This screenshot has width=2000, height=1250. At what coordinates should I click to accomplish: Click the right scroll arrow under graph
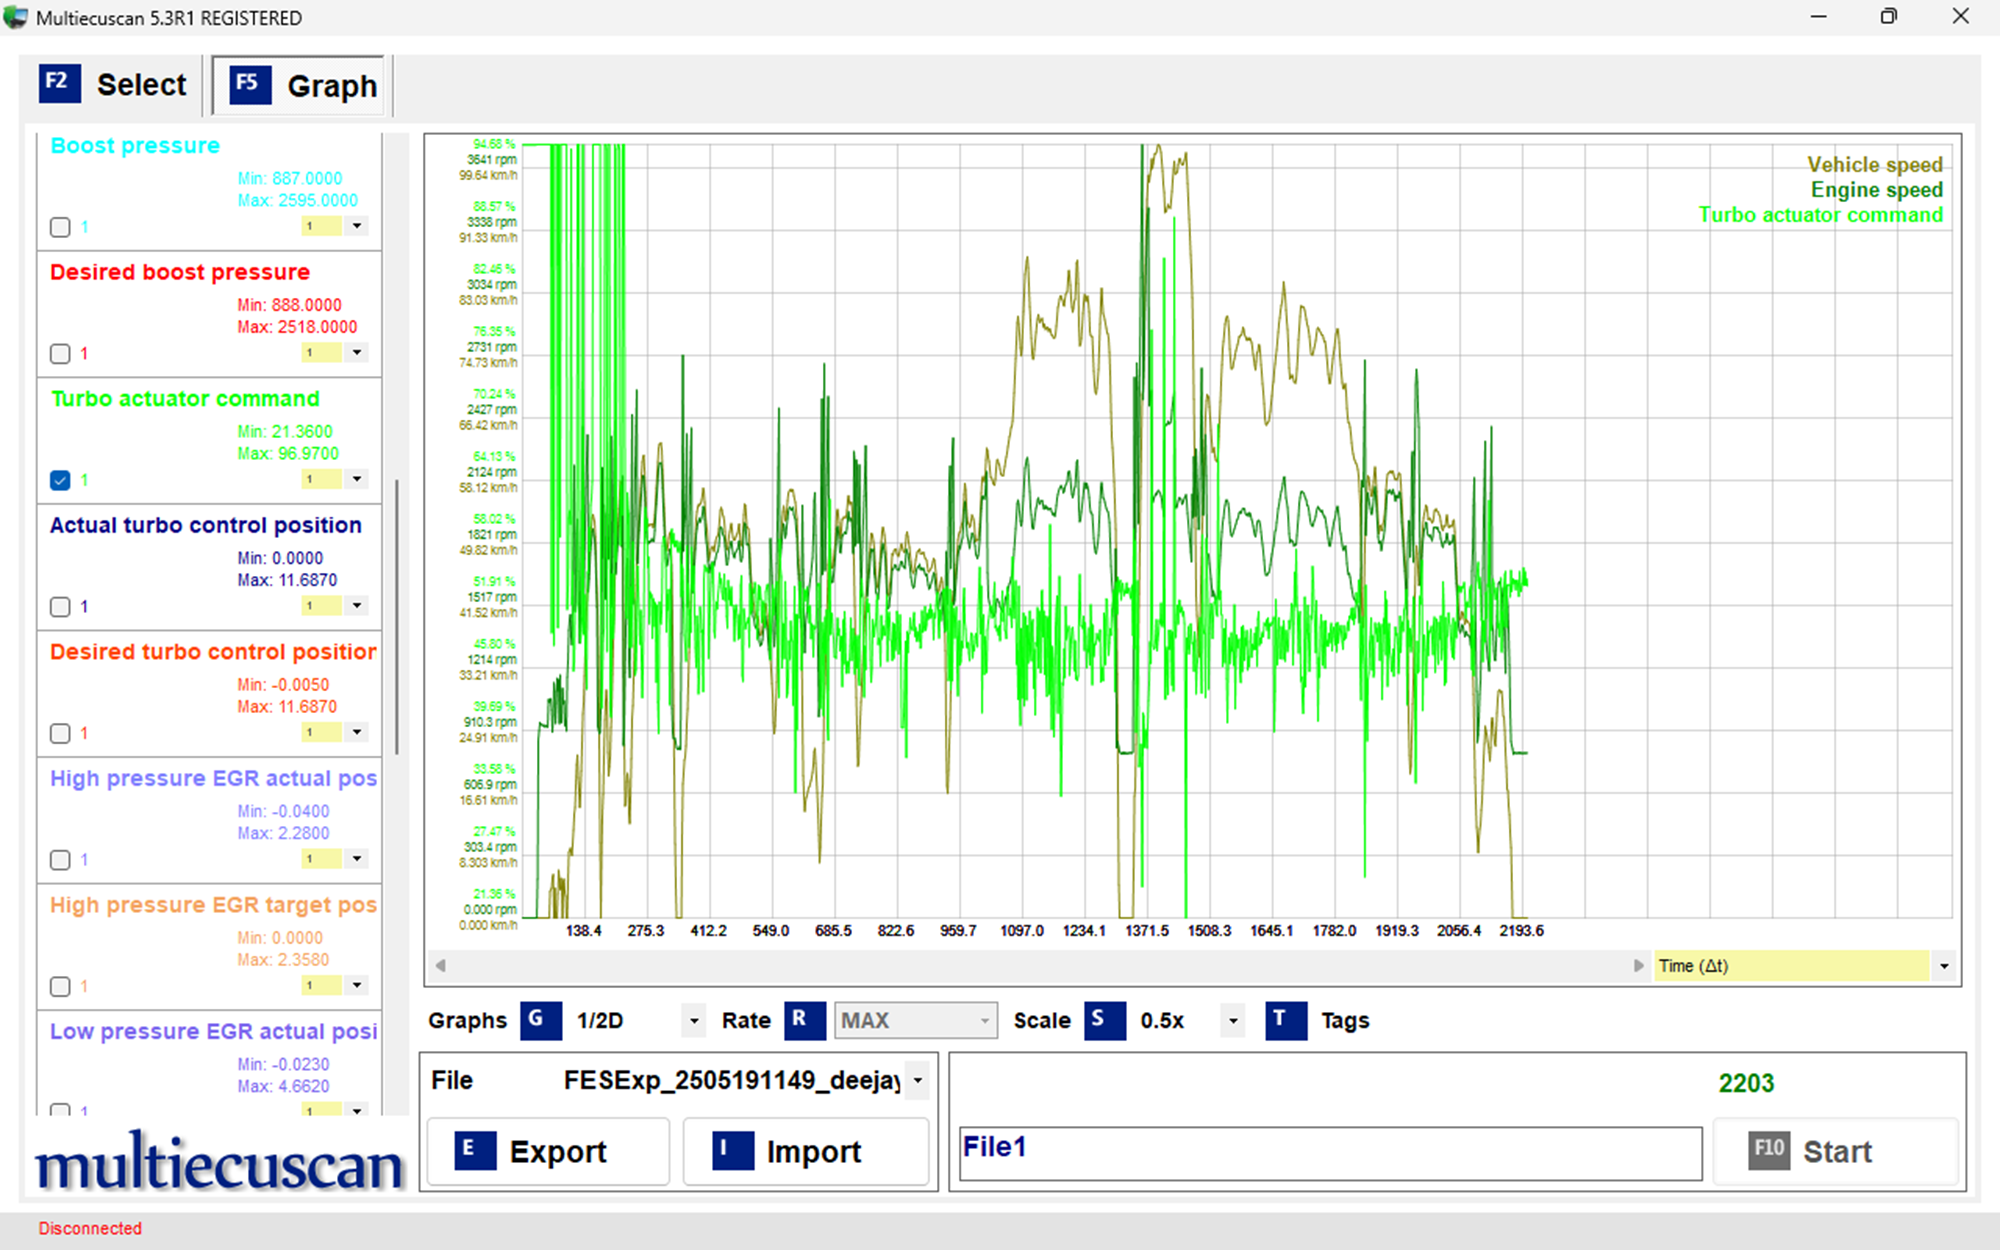[x=1638, y=965]
